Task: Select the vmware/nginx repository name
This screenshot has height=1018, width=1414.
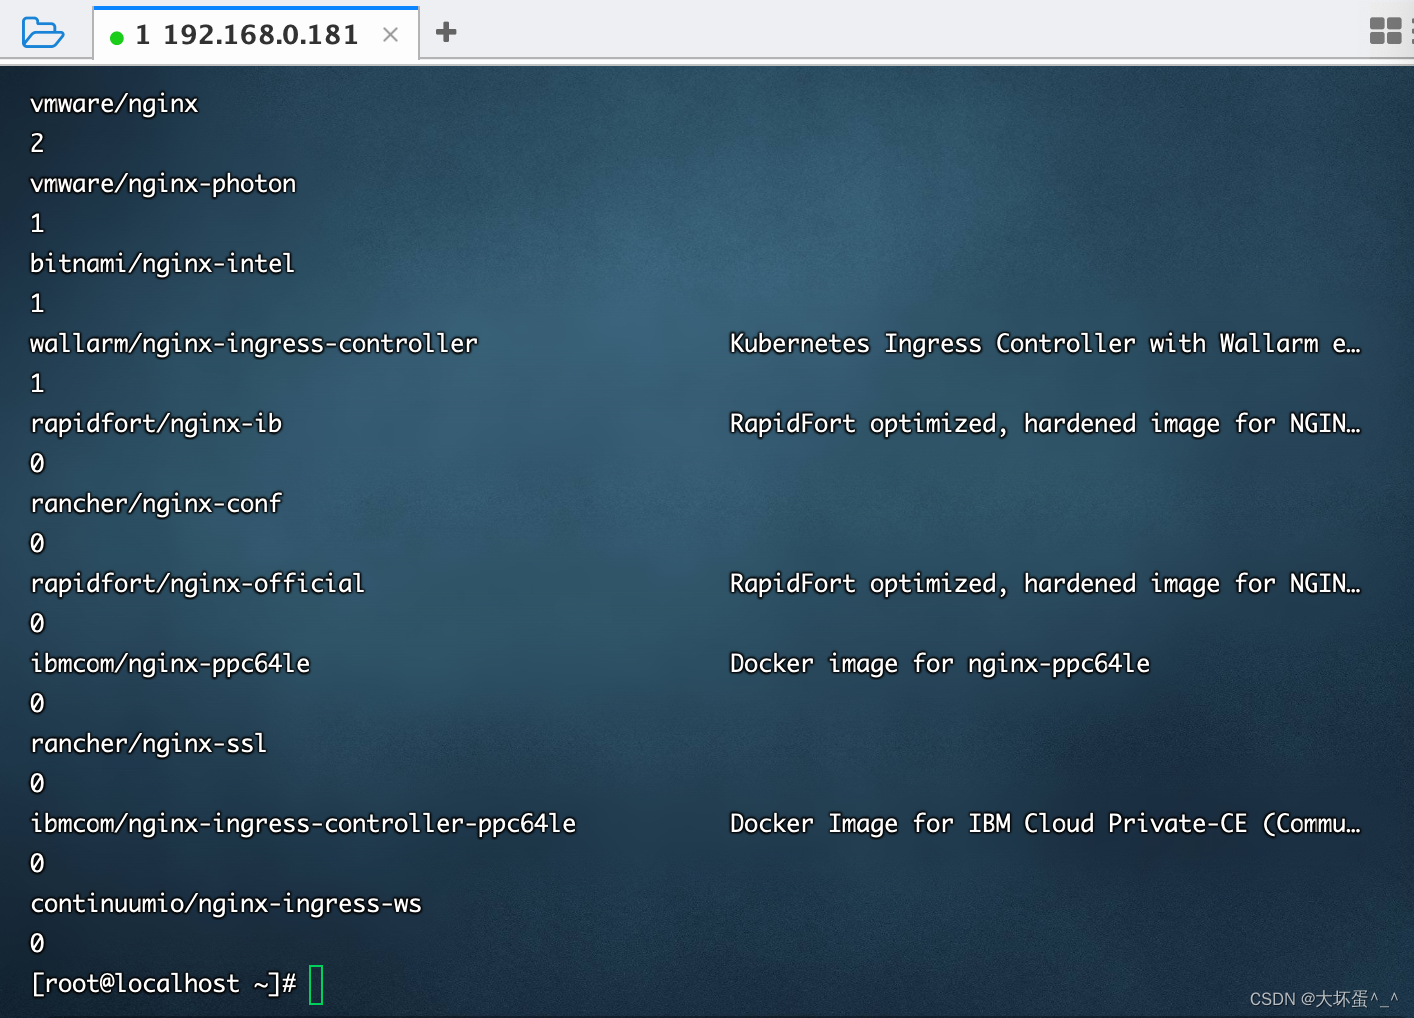Action: [x=113, y=103]
